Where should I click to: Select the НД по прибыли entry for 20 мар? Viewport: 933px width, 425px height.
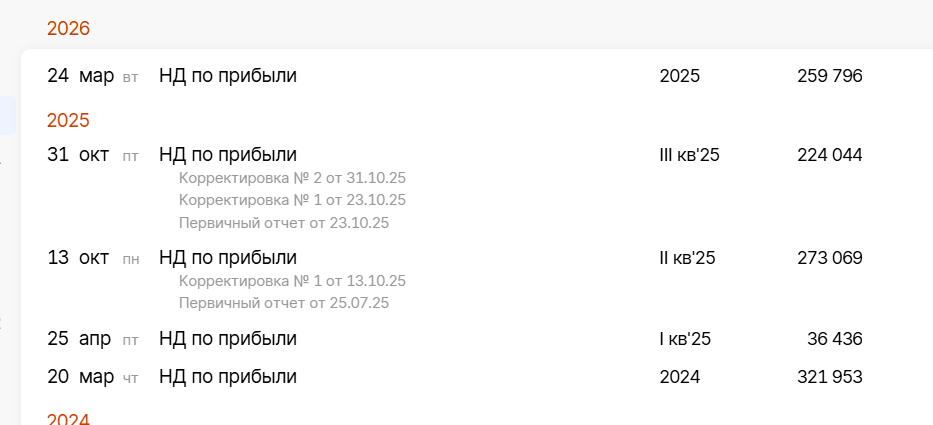[228, 377]
